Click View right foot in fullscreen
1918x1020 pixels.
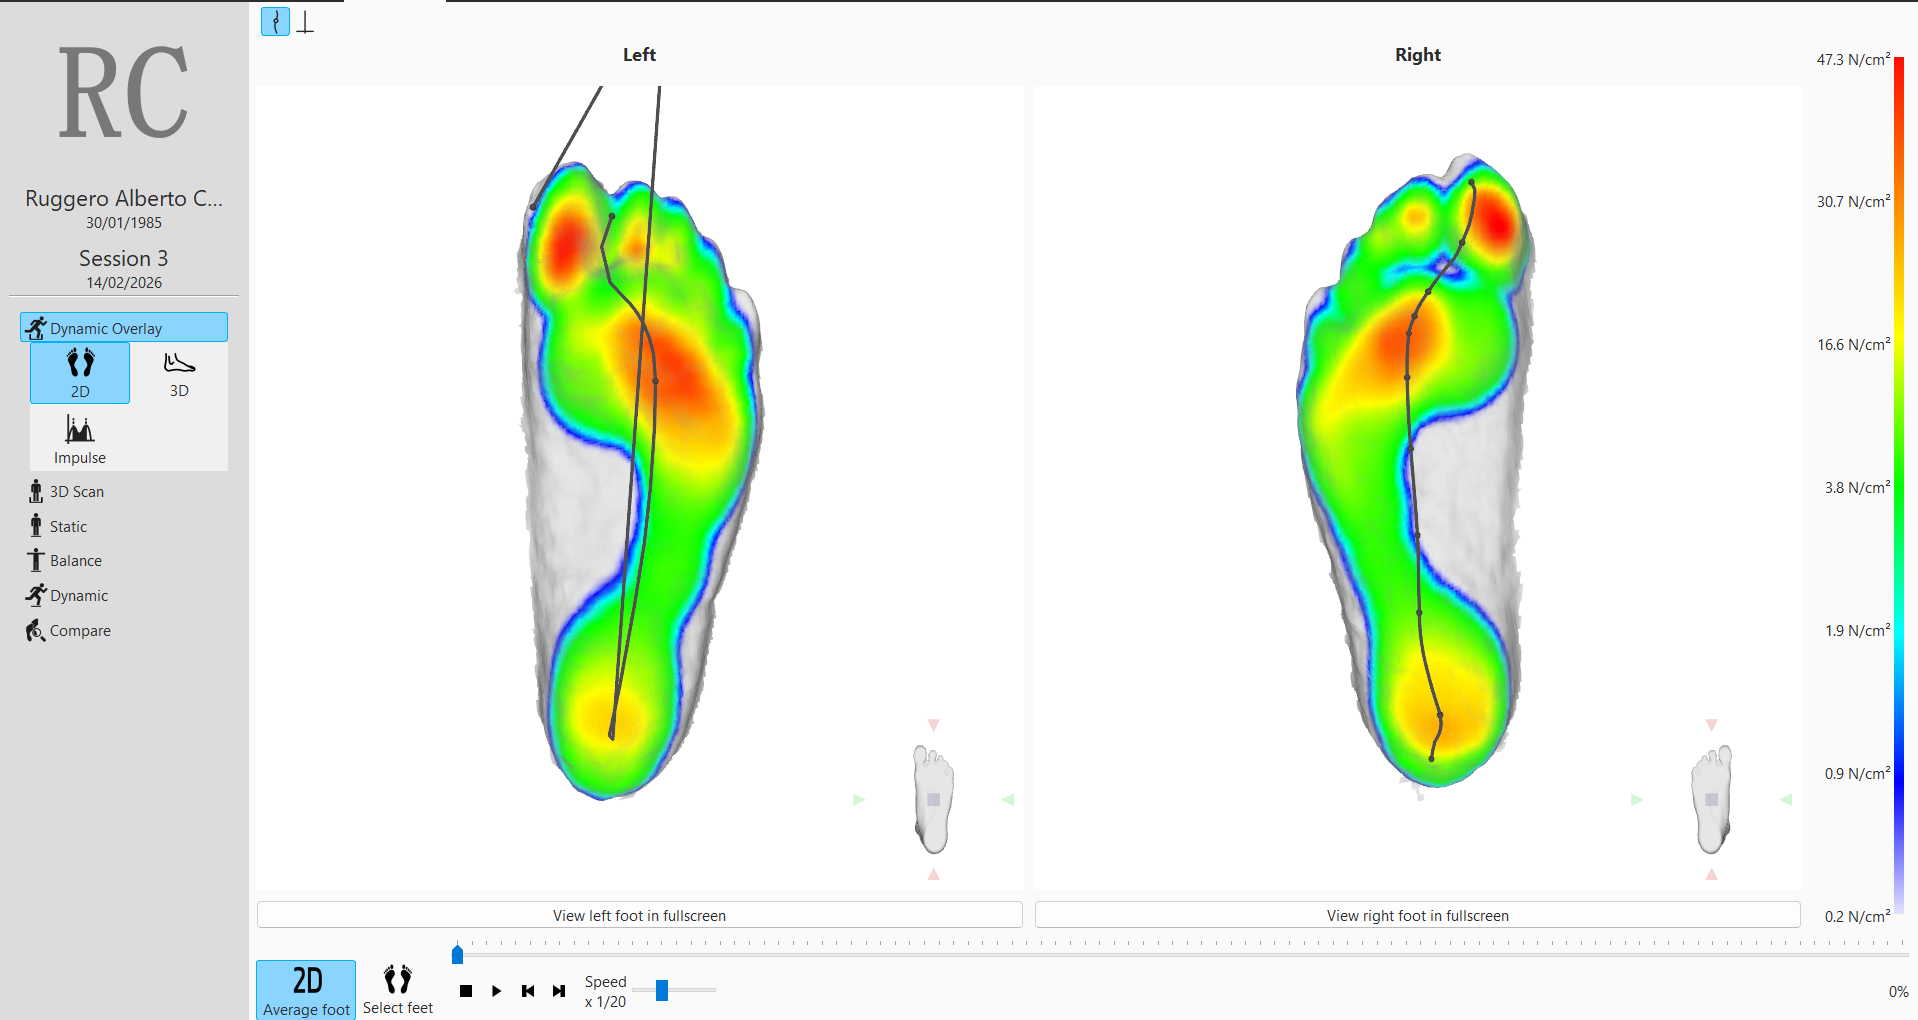click(1418, 915)
